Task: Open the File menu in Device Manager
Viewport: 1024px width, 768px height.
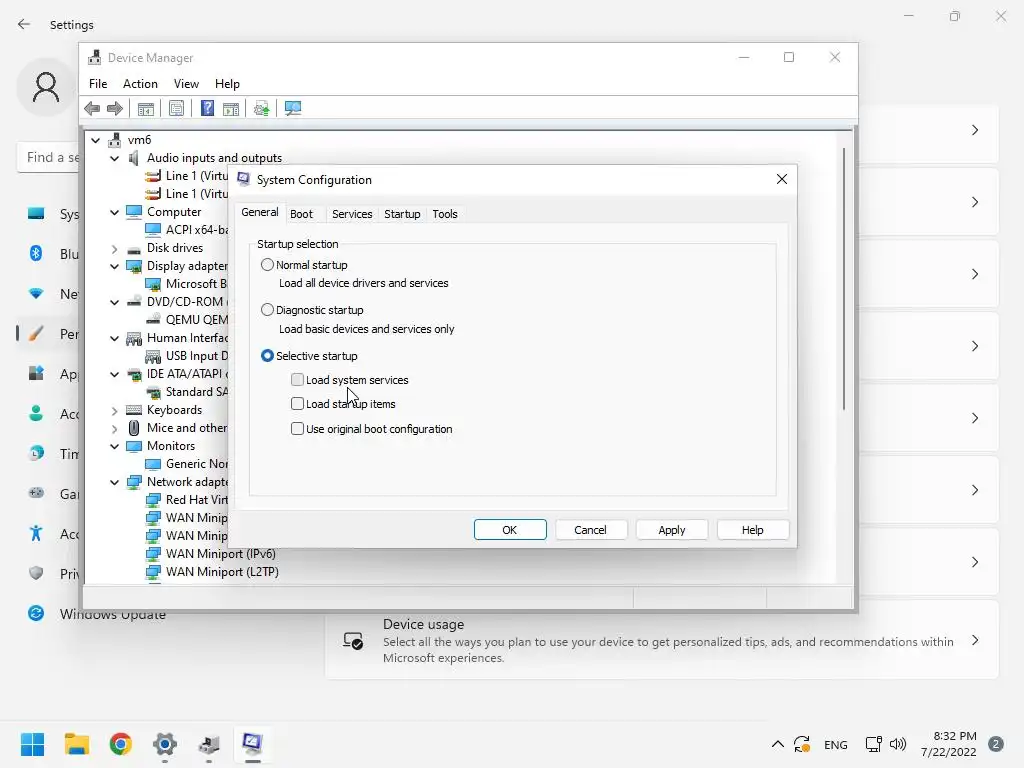Action: click(x=98, y=84)
